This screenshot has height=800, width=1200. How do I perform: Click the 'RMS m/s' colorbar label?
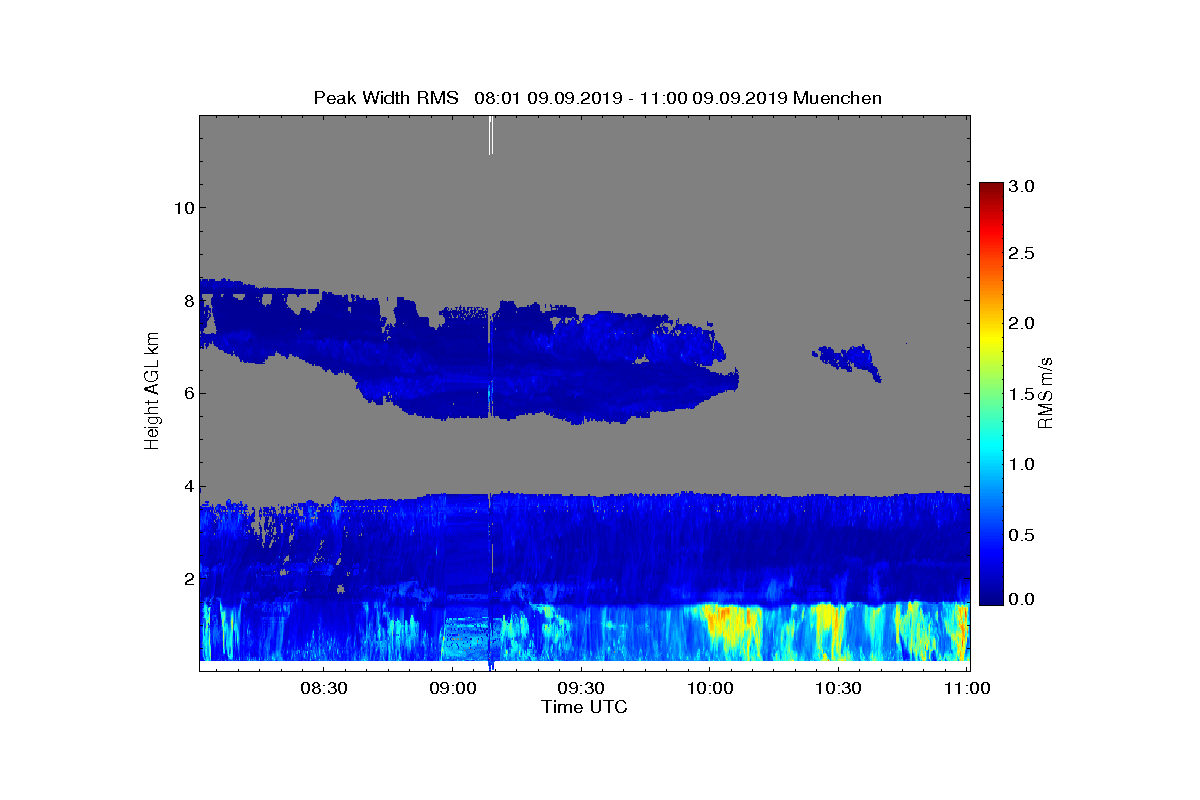point(1045,392)
